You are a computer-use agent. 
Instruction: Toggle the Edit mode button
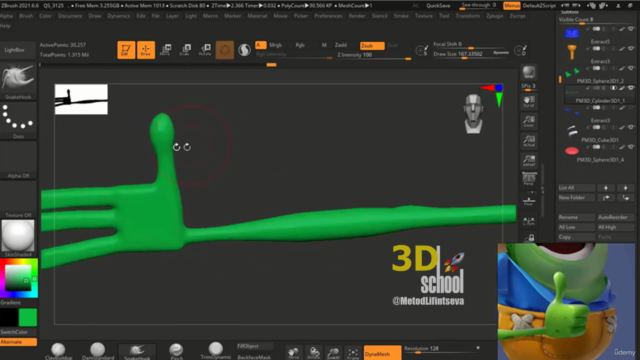click(126, 50)
